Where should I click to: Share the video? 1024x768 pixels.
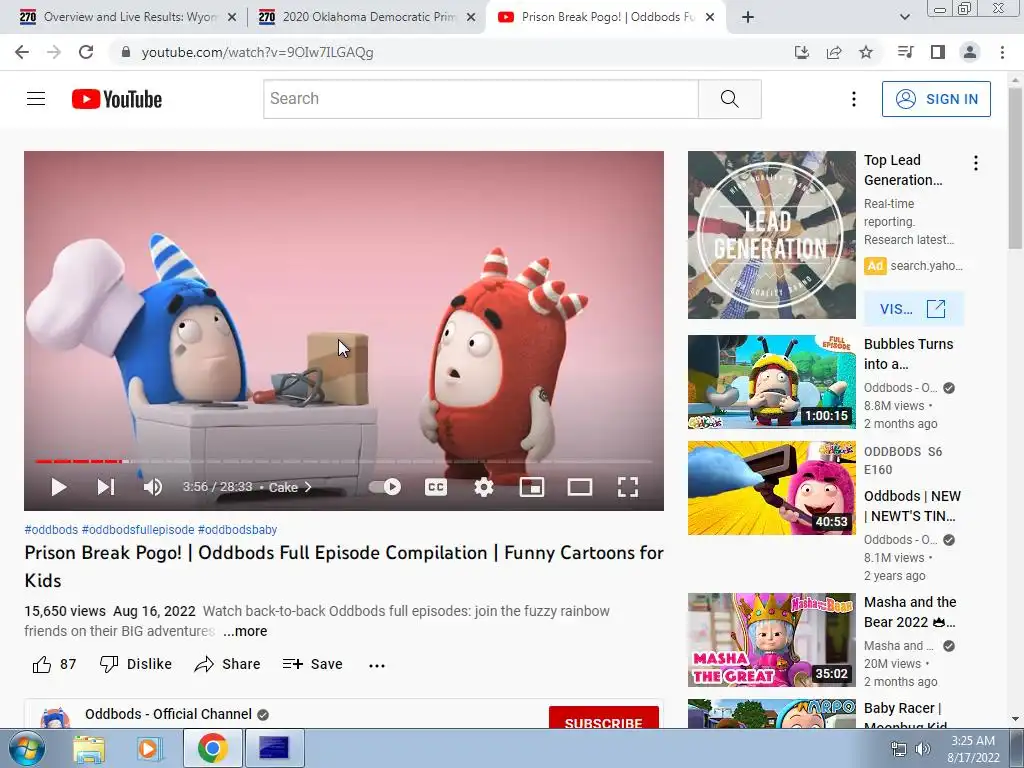click(227, 664)
